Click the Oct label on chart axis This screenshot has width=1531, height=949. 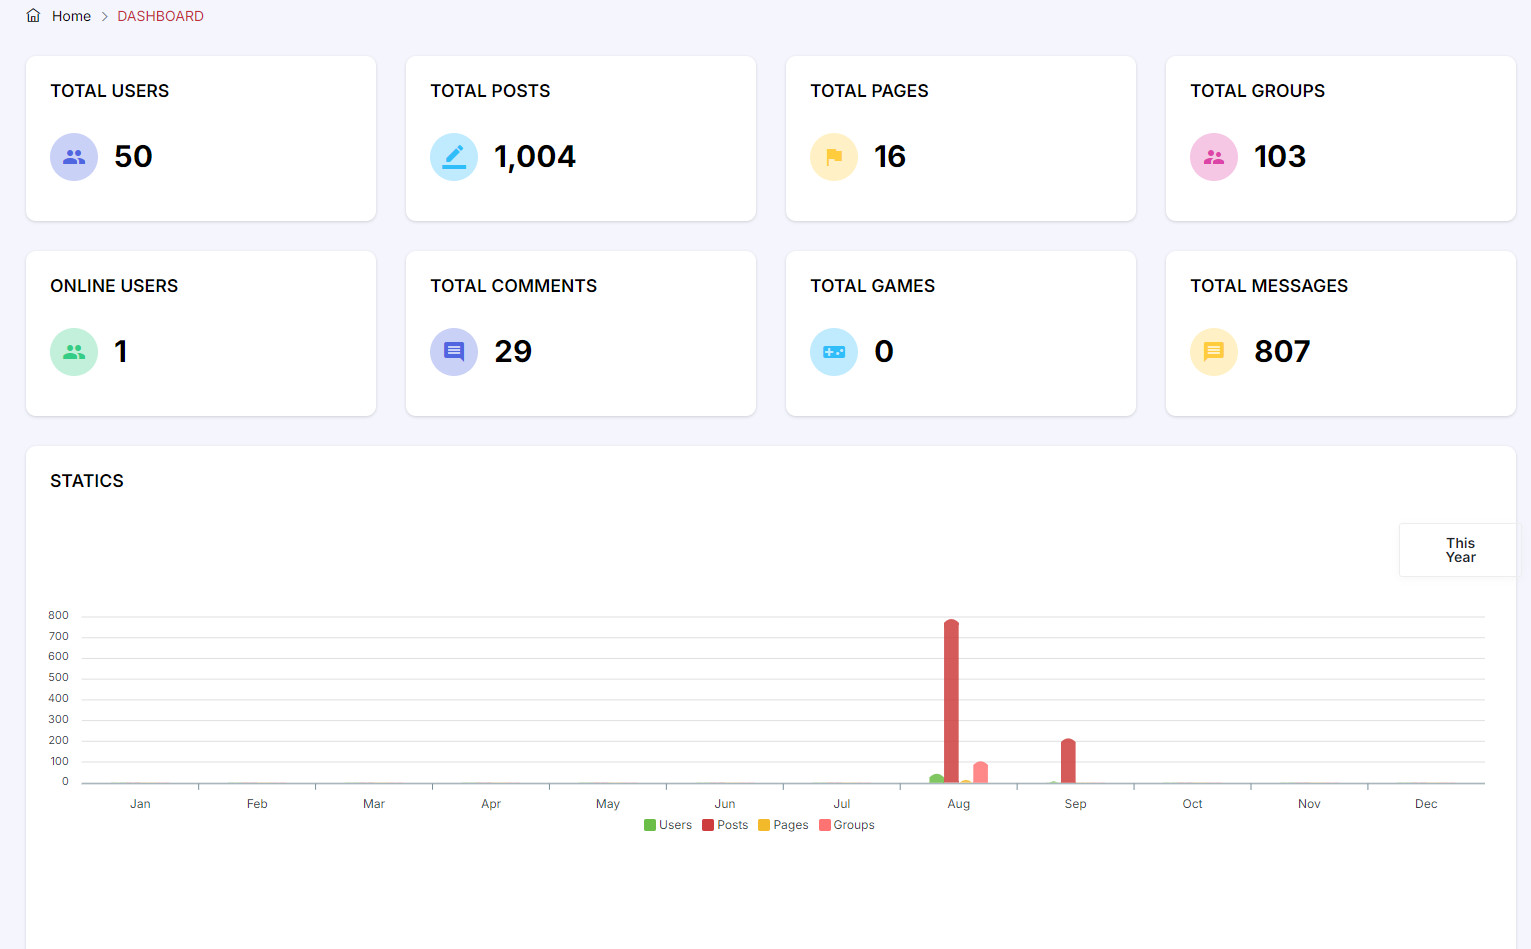point(1192,804)
